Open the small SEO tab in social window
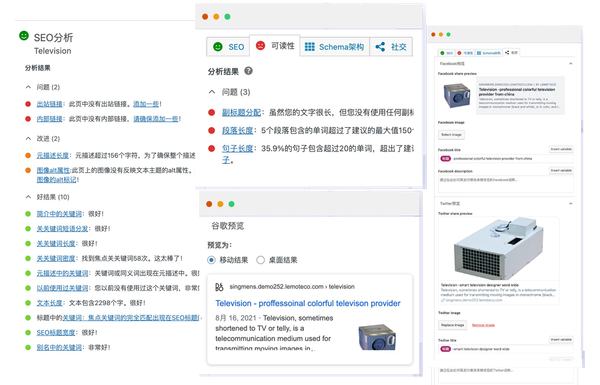 click(447, 53)
